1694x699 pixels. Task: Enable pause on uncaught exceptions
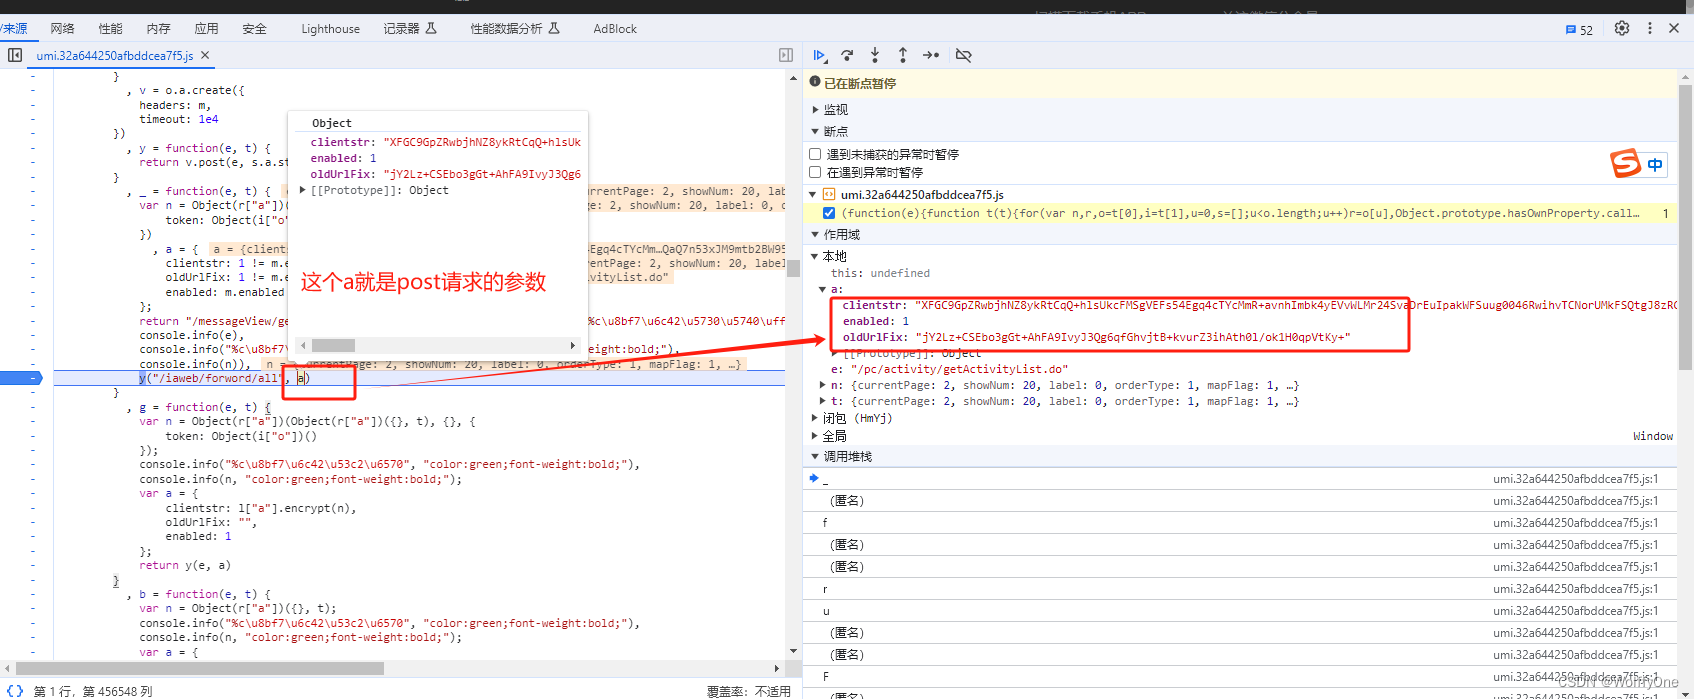coord(815,154)
